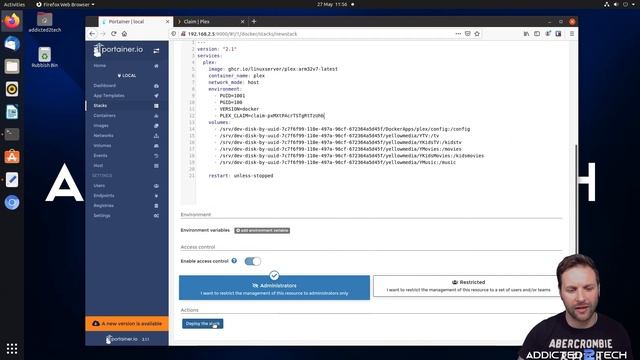Click the Host grid icon
Viewport: 640px width, 360px height.
tap(156, 166)
